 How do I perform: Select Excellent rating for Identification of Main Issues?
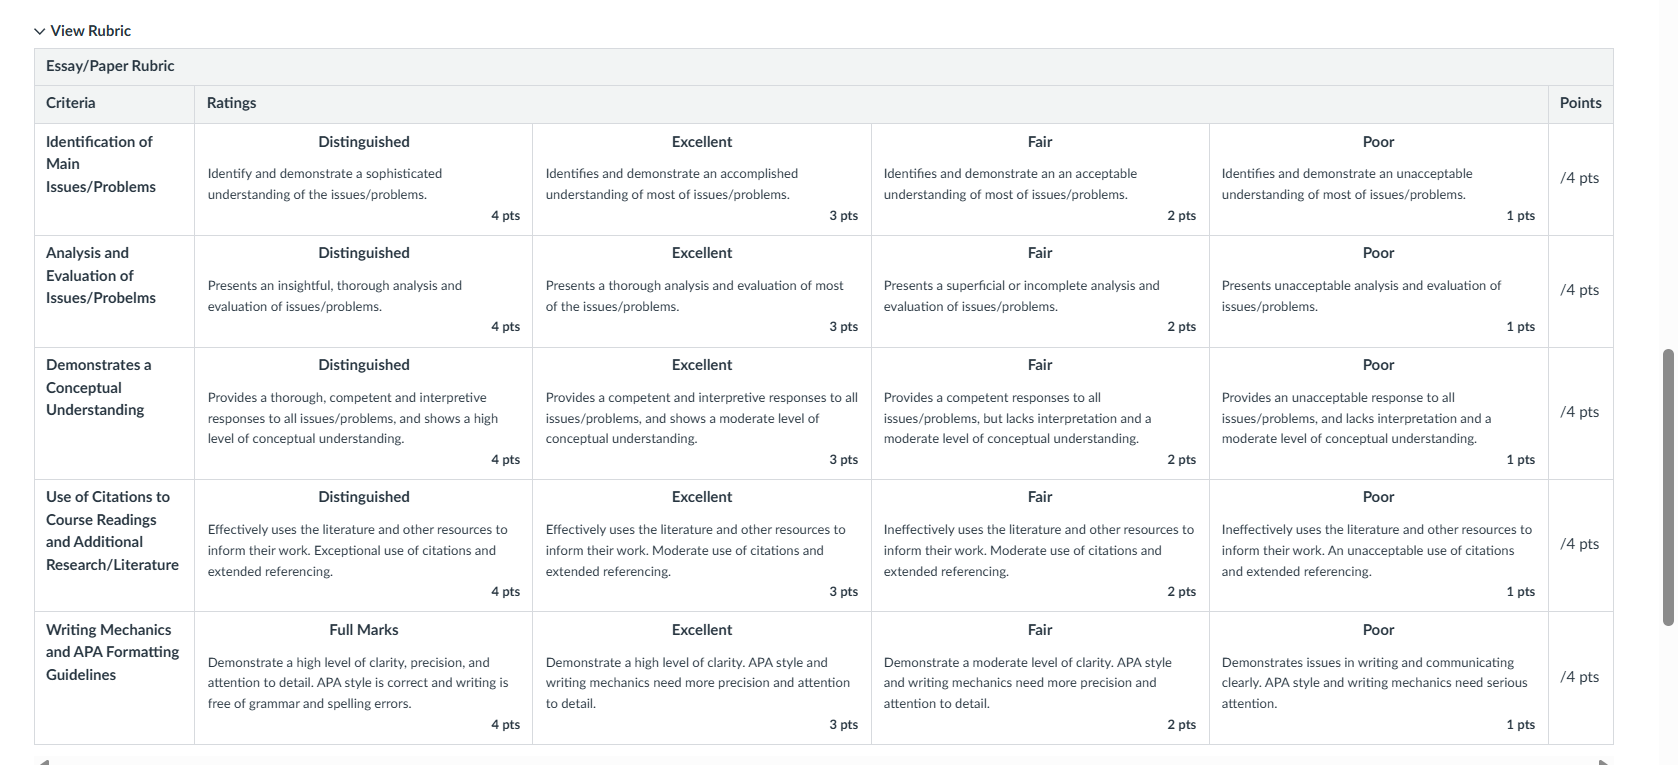click(702, 180)
